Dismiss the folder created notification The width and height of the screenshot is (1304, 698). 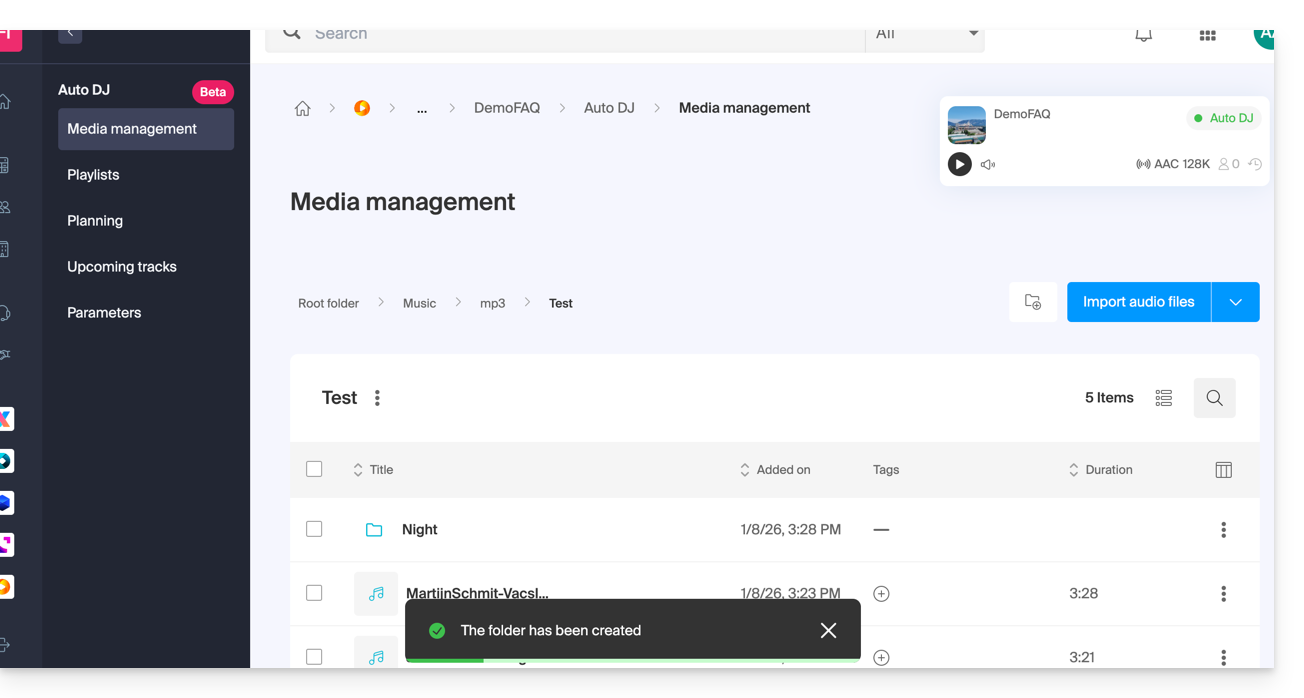[x=828, y=630]
